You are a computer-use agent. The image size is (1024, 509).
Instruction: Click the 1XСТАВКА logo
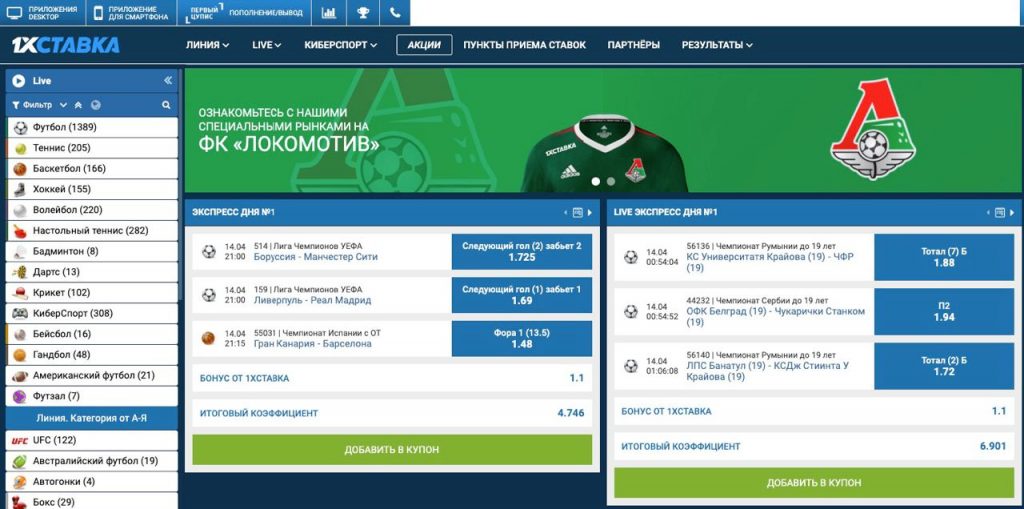click(x=65, y=45)
